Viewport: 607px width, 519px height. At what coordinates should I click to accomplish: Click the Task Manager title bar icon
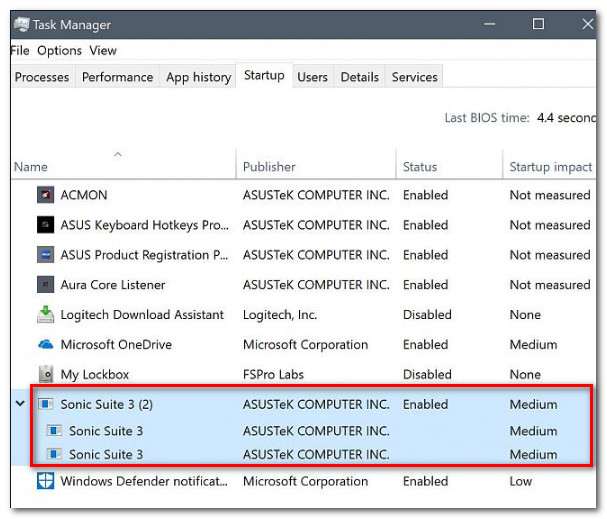click(x=21, y=23)
